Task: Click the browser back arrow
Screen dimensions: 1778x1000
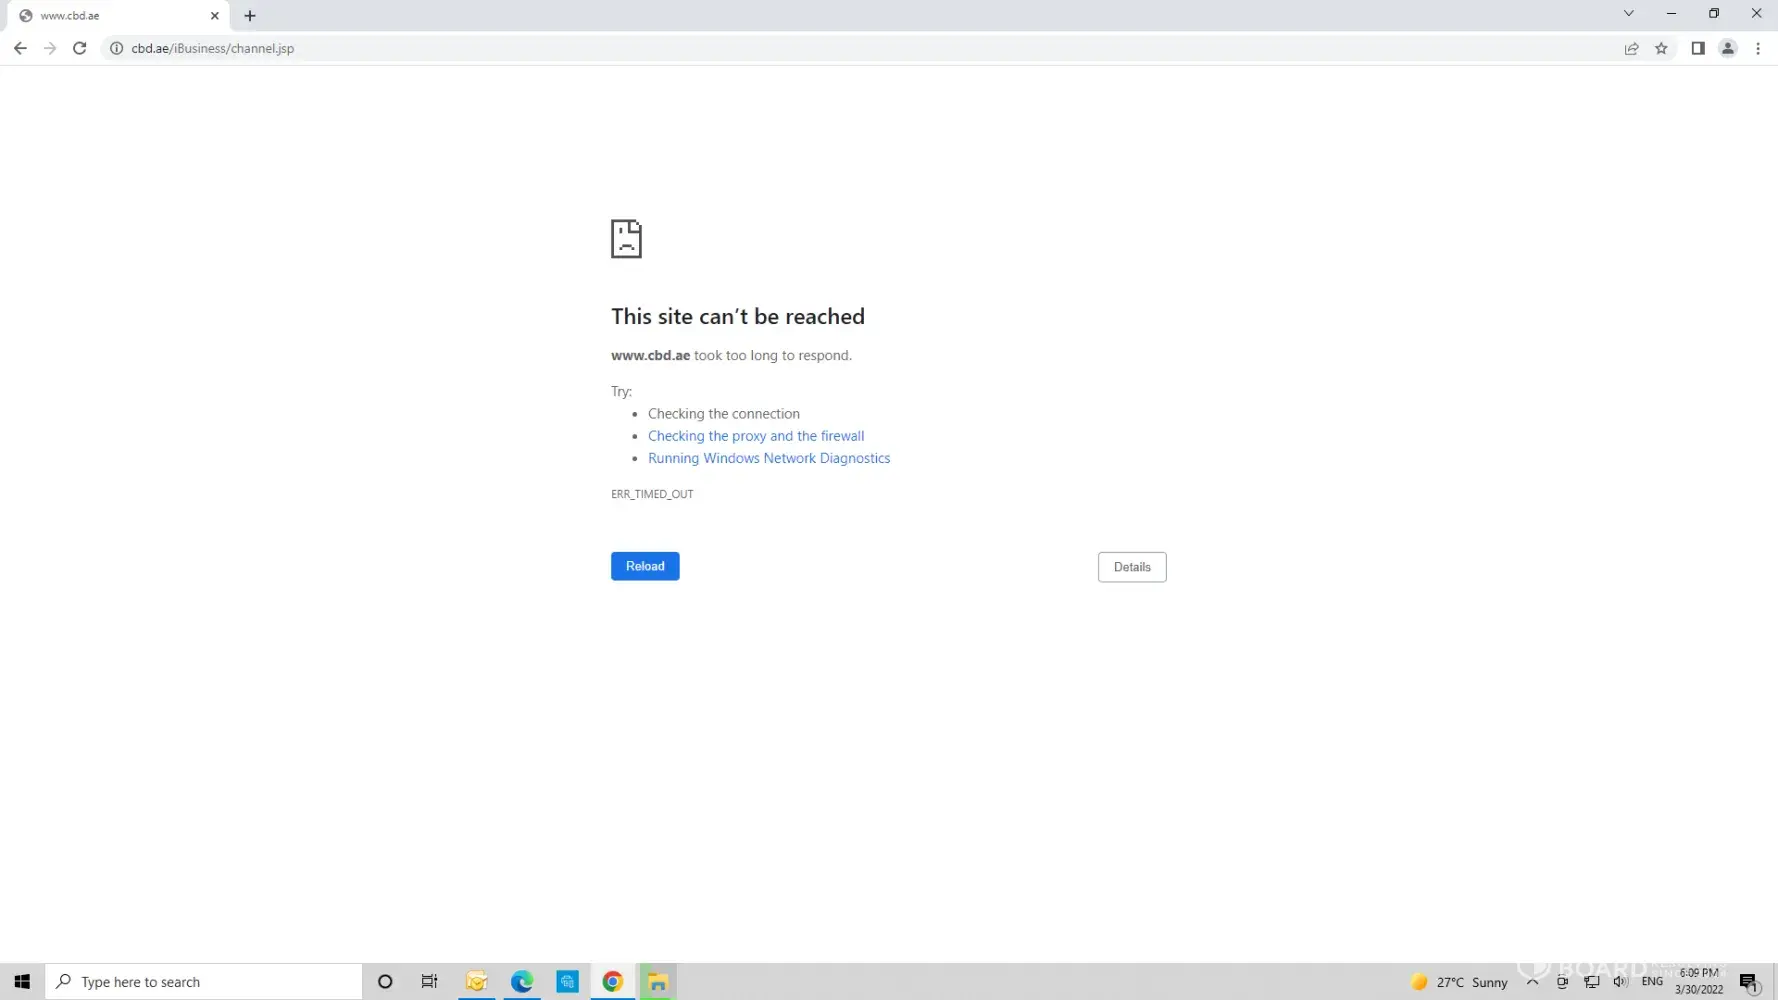Action: (20, 48)
